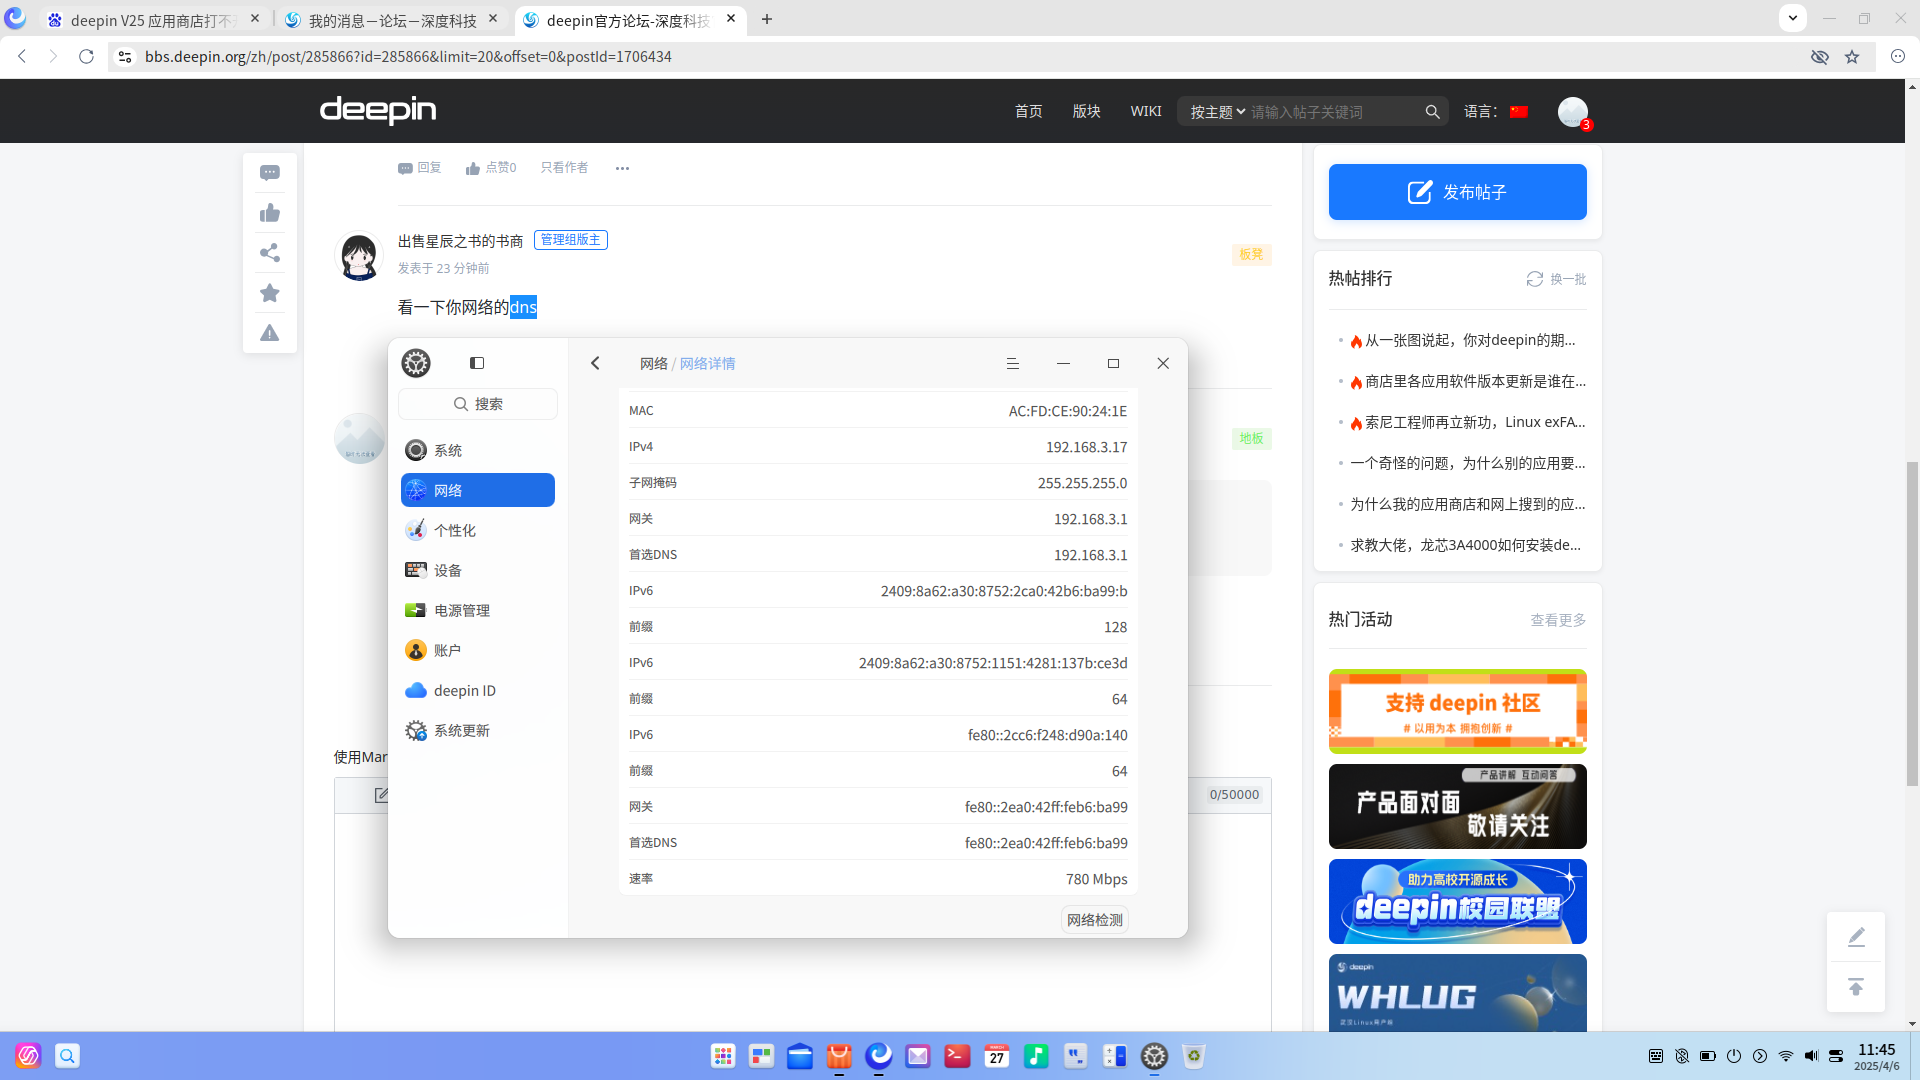Click the star favorite icon in left sidebar
Image resolution: width=1920 pixels, height=1080 pixels.
point(270,293)
